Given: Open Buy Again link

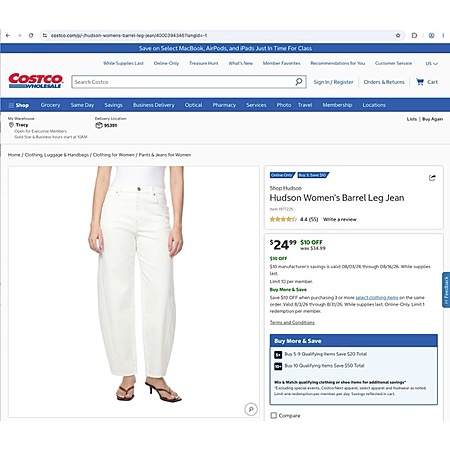Looking at the screenshot, I should [432, 119].
